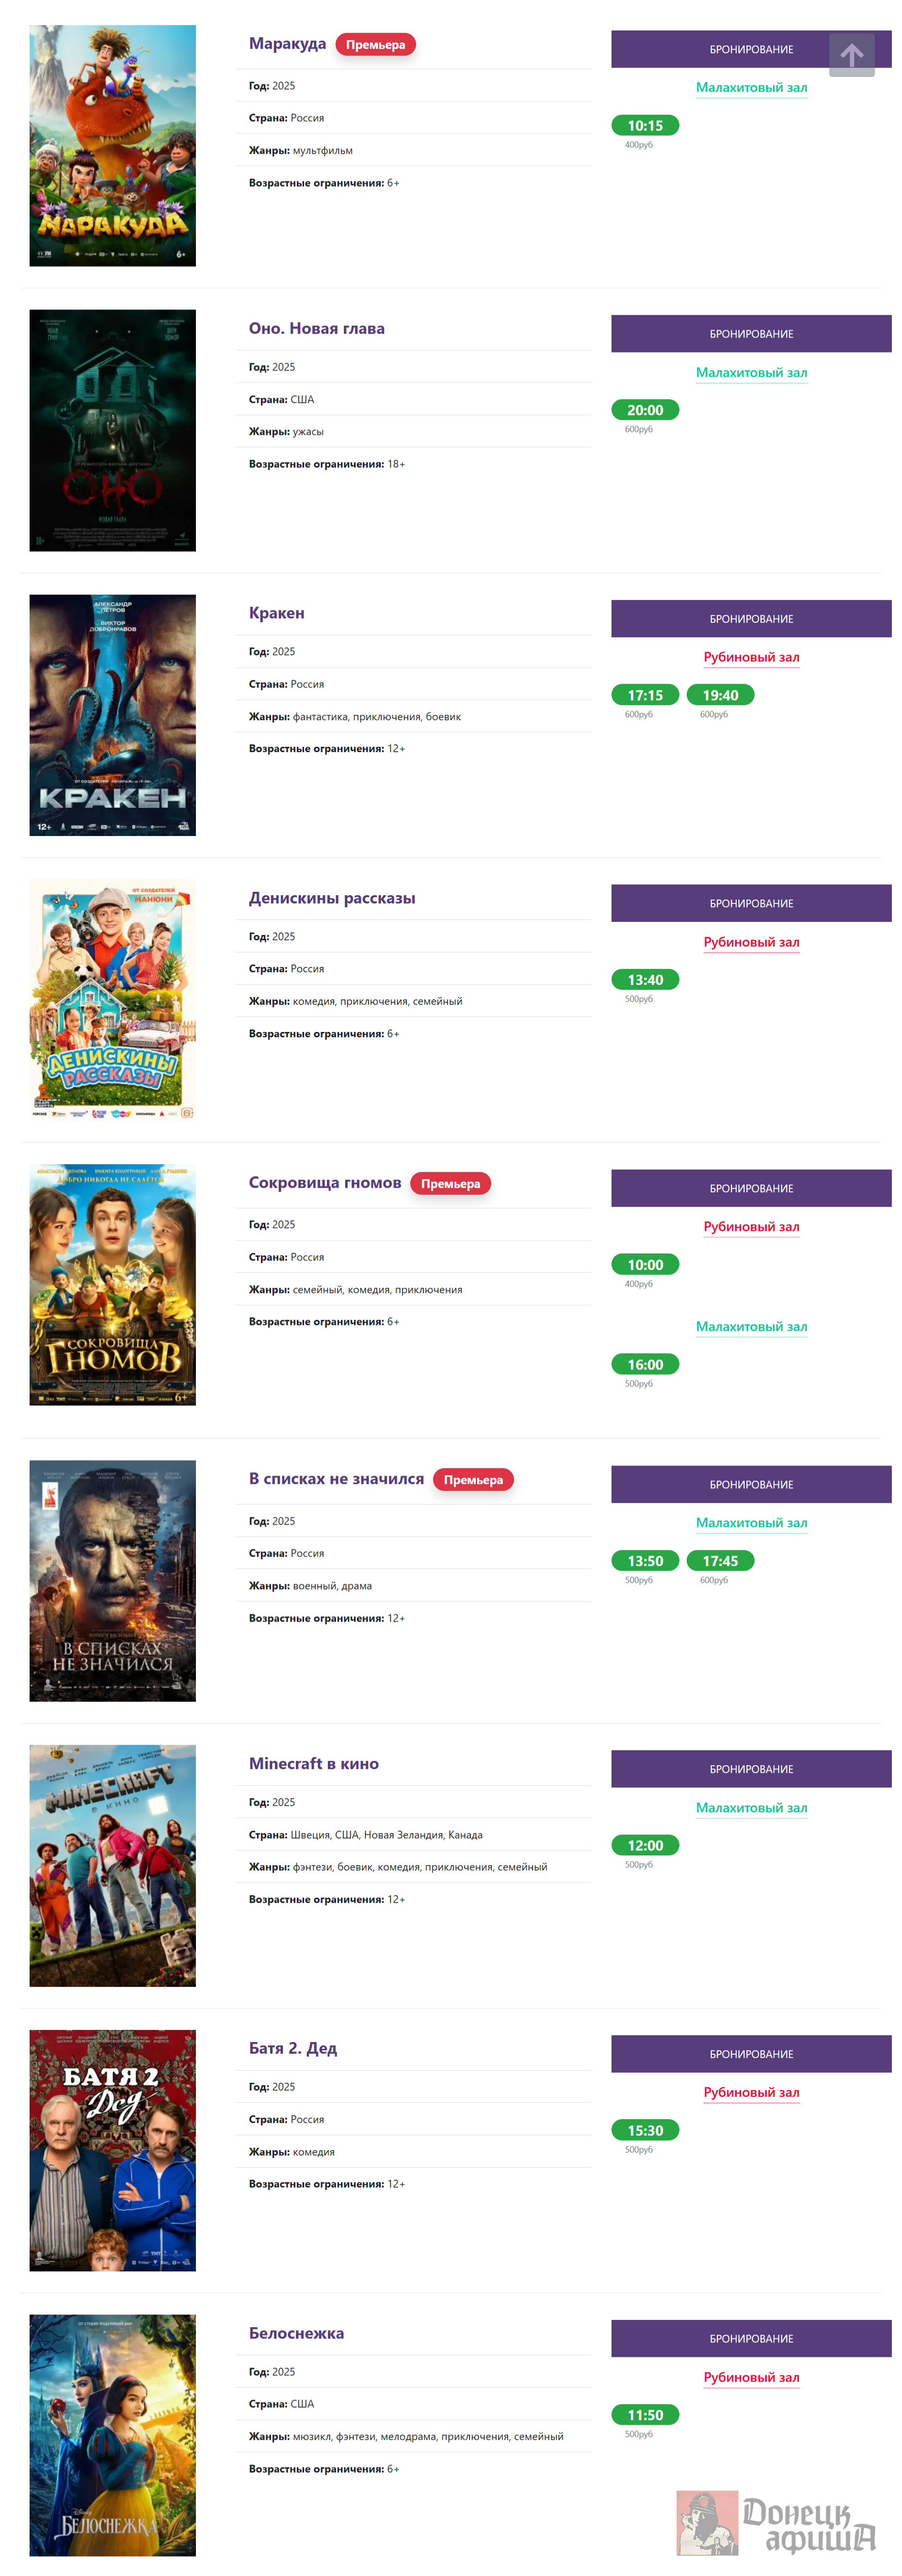Choose the 20:00 session for Оно
Viewport: 902px width, 2576px height.
[645, 410]
